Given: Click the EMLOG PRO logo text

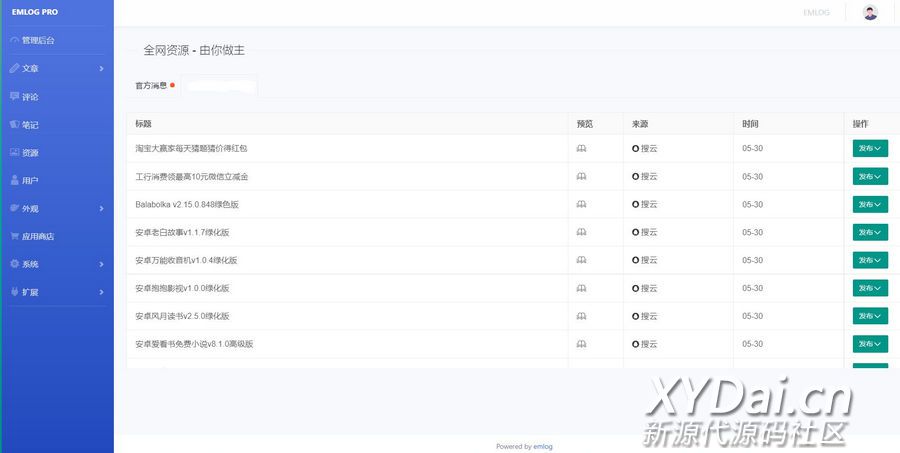Looking at the screenshot, I should click(x=35, y=12).
